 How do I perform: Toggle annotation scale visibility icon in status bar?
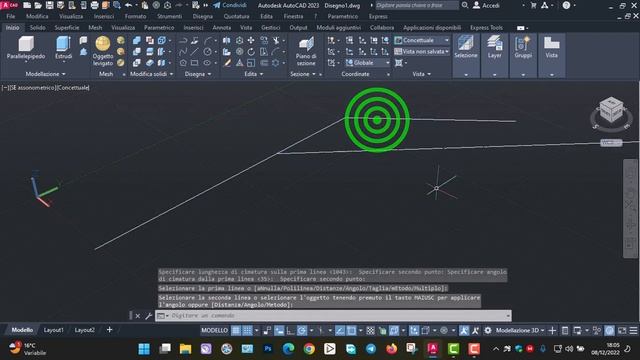coord(464,331)
